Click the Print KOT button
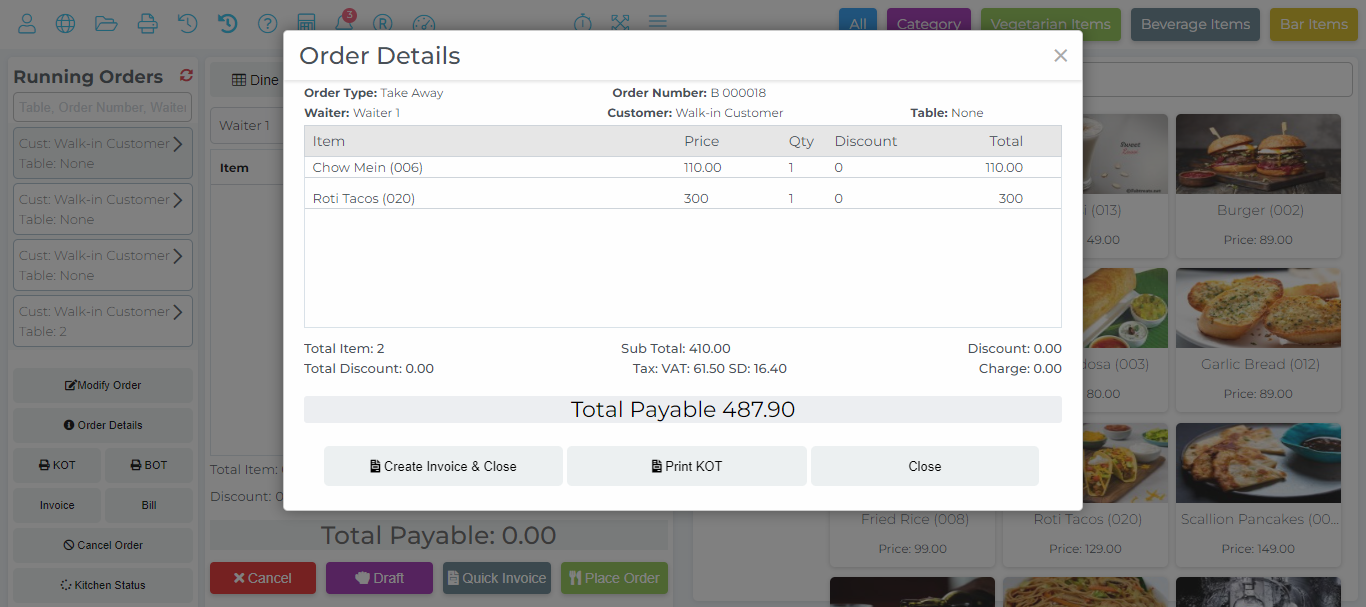This screenshot has width=1366, height=607. point(686,466)
